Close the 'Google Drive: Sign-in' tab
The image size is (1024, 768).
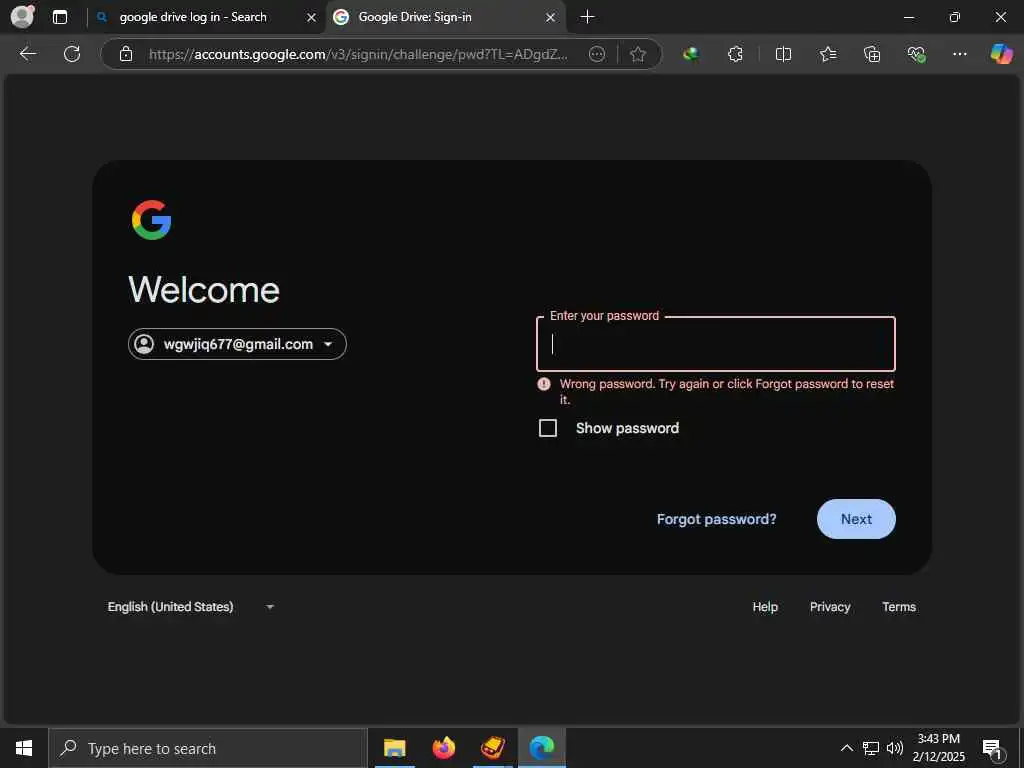click(551, 18)
